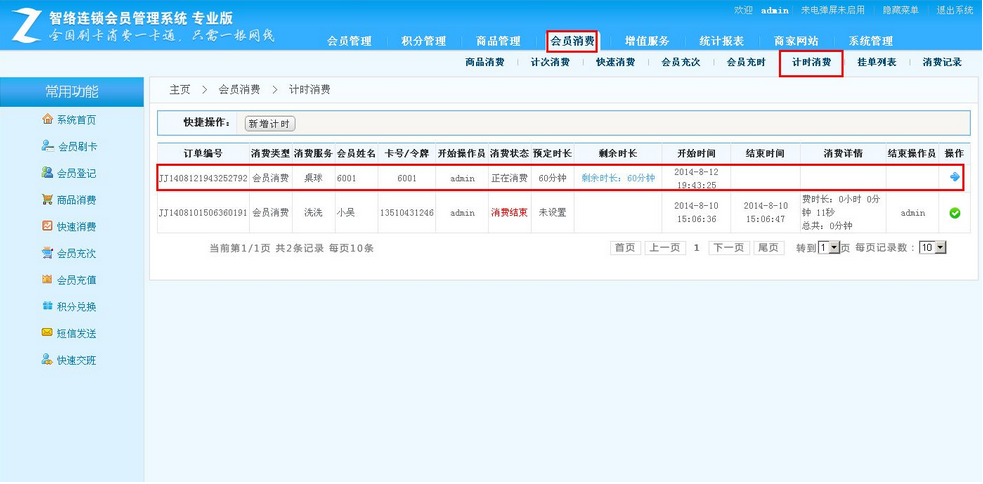Click the 短信发送 envelope icon
Viewport: 983px width, 484px height.
[47, 333]
